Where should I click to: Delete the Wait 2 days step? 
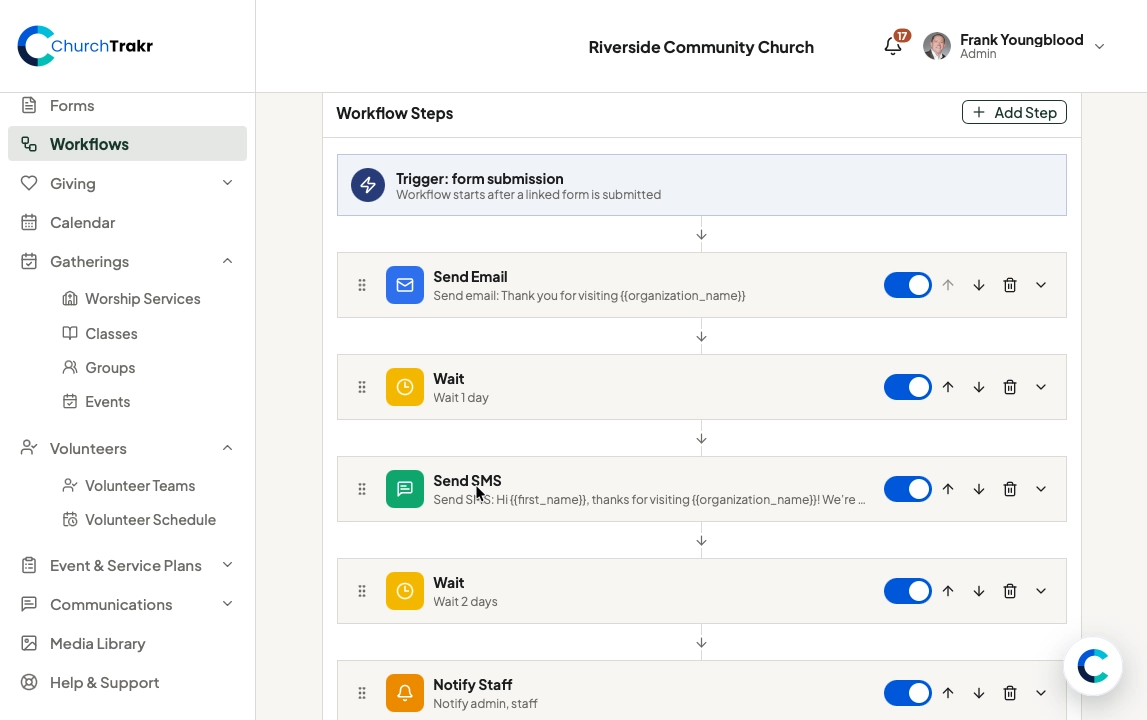1009,591
